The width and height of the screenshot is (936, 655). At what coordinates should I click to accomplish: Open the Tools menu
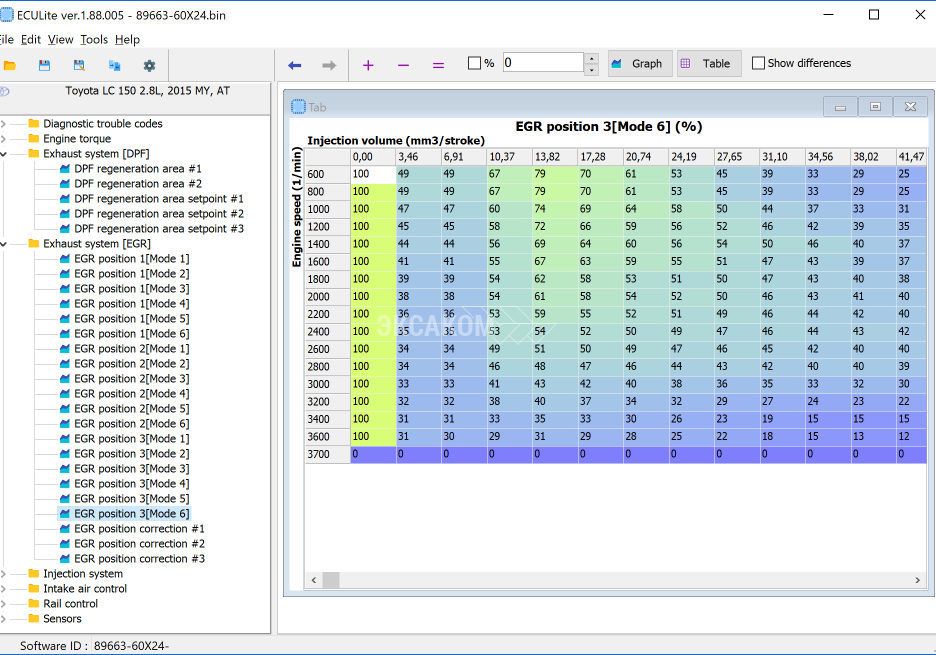coord(94,39)
